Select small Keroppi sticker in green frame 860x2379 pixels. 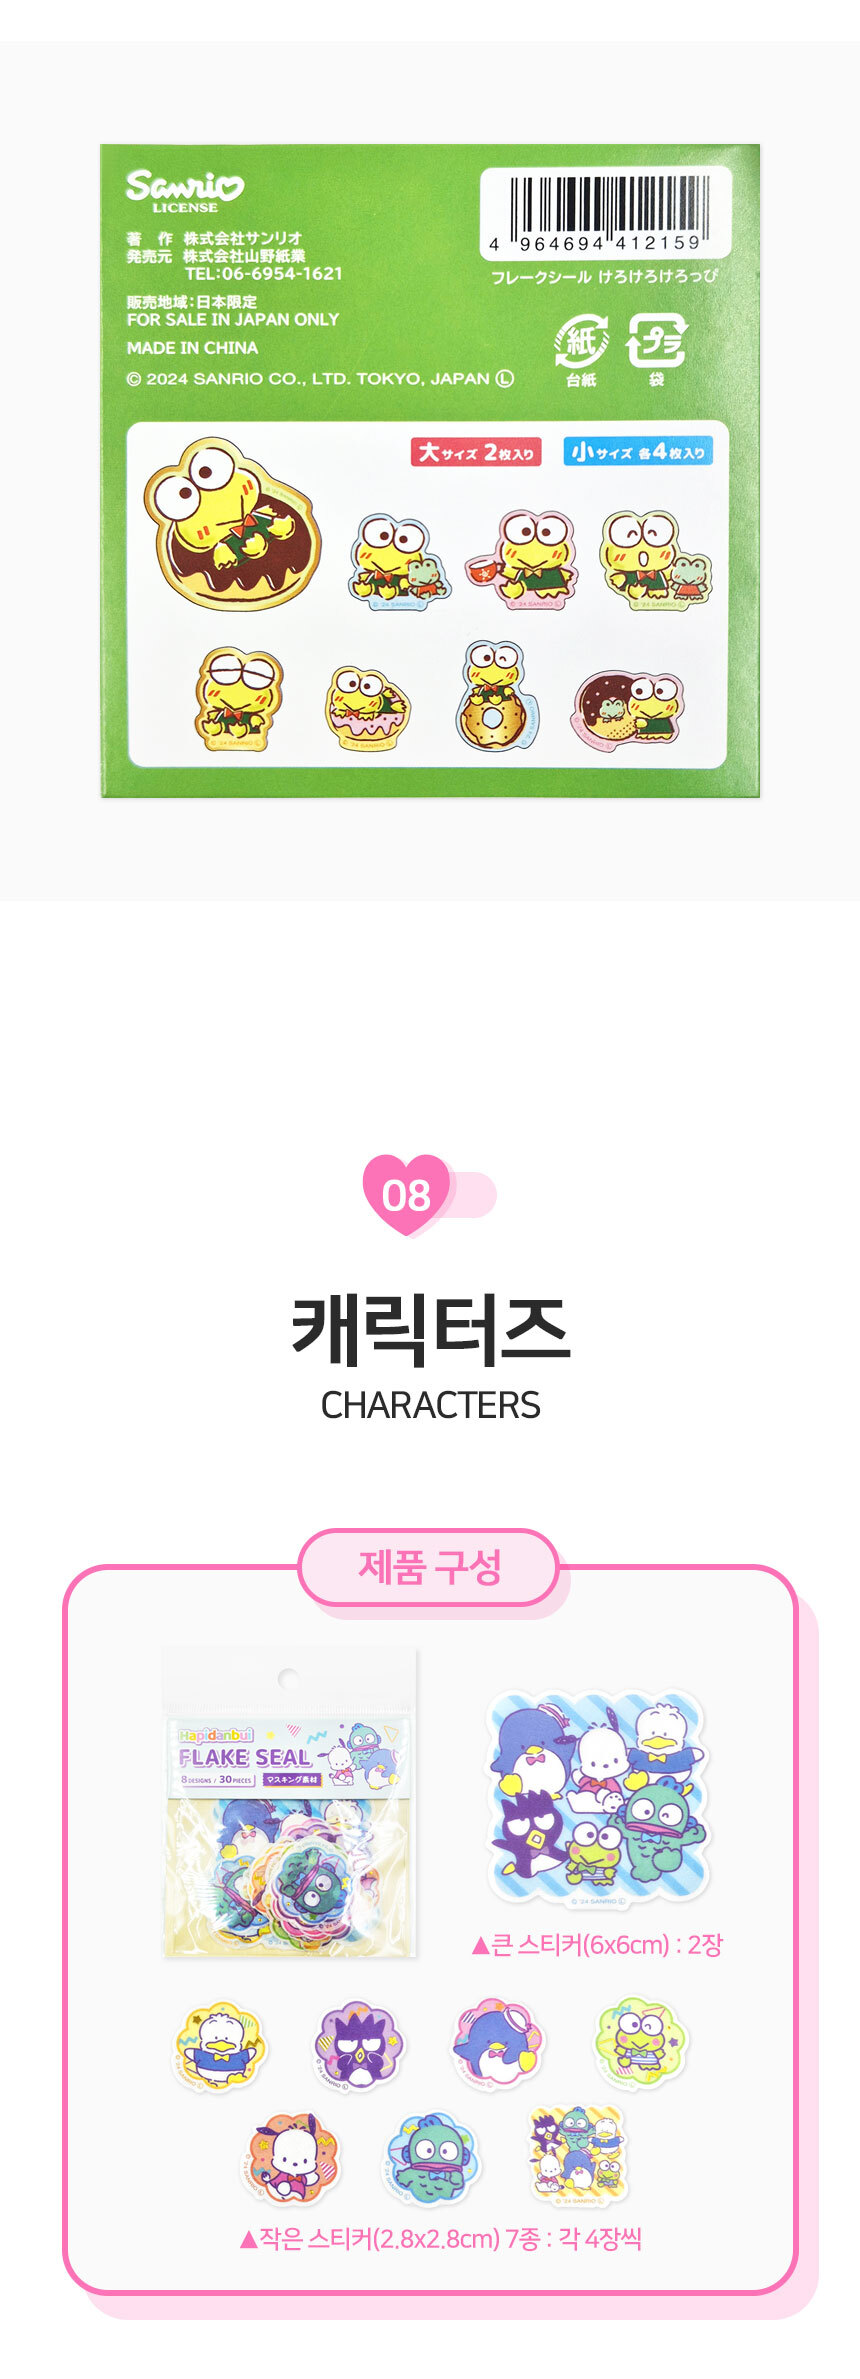pyautogui.click(x=640, y=2041)
